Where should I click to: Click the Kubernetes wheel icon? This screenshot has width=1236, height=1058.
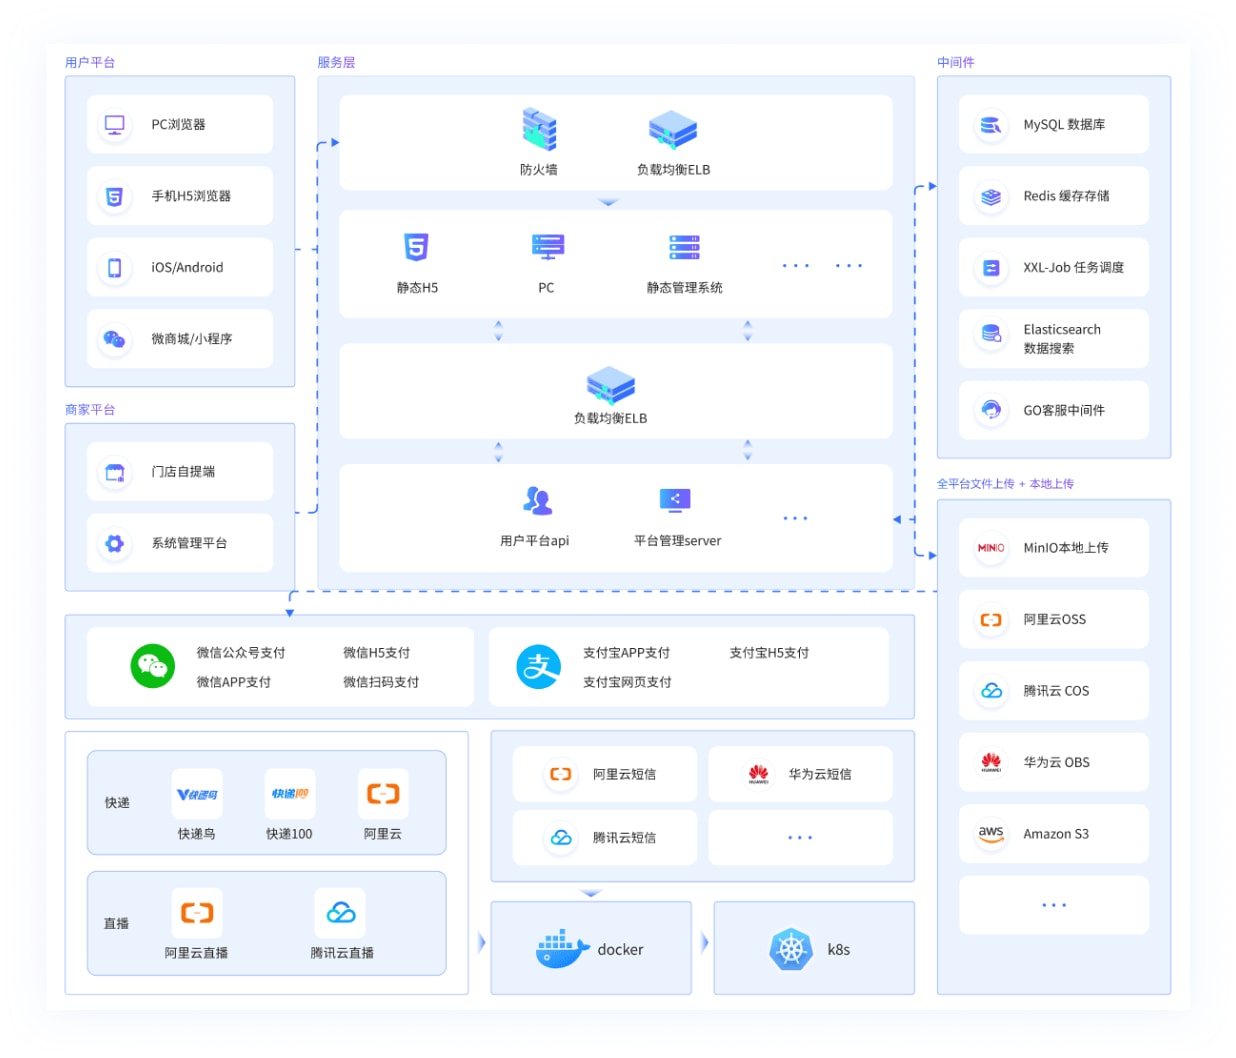click(791, 949)
